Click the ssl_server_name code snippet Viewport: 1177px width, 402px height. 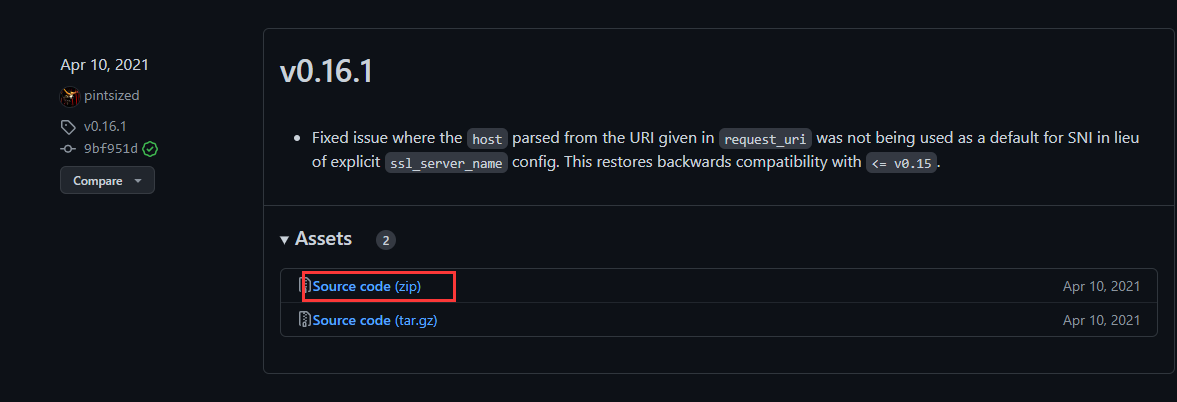point(446,163)
